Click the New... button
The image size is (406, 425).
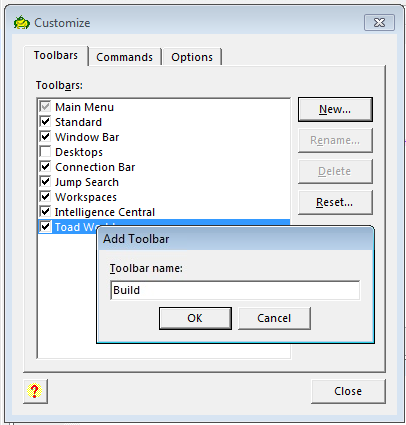pyautogui.click(x=335, y=109)
